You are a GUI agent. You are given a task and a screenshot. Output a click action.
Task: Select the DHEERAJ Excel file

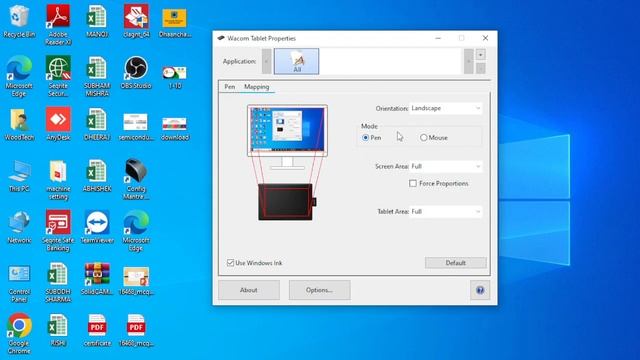point(97,124)
